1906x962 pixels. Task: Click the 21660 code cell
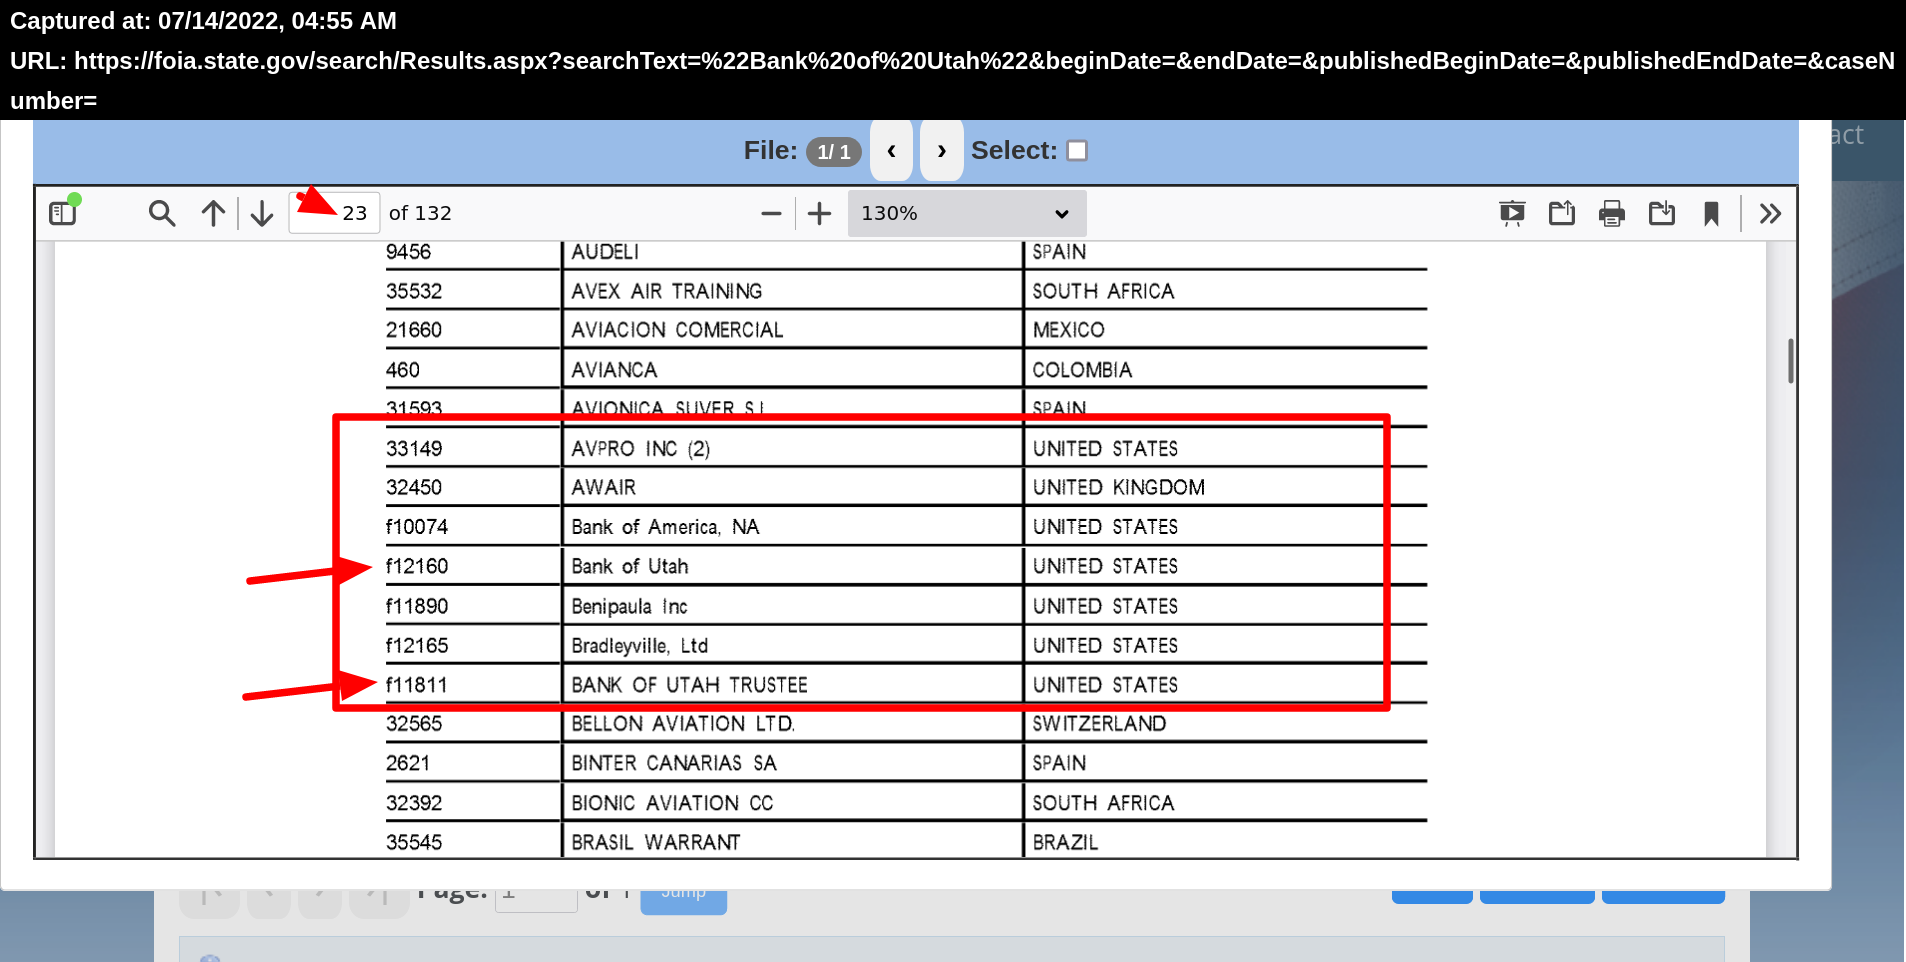click(x=414, y=330)
